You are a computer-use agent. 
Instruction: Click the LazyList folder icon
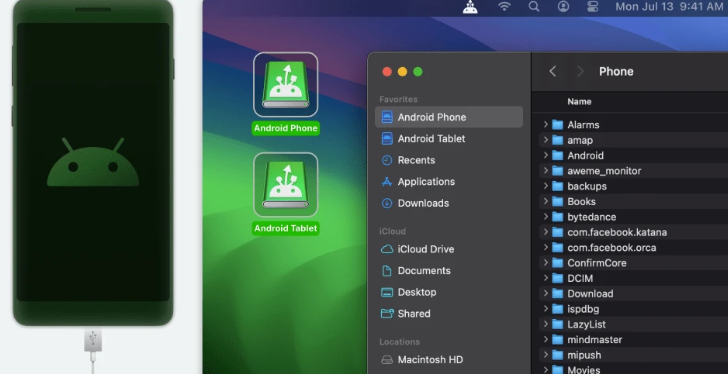(x=557, y=324)
